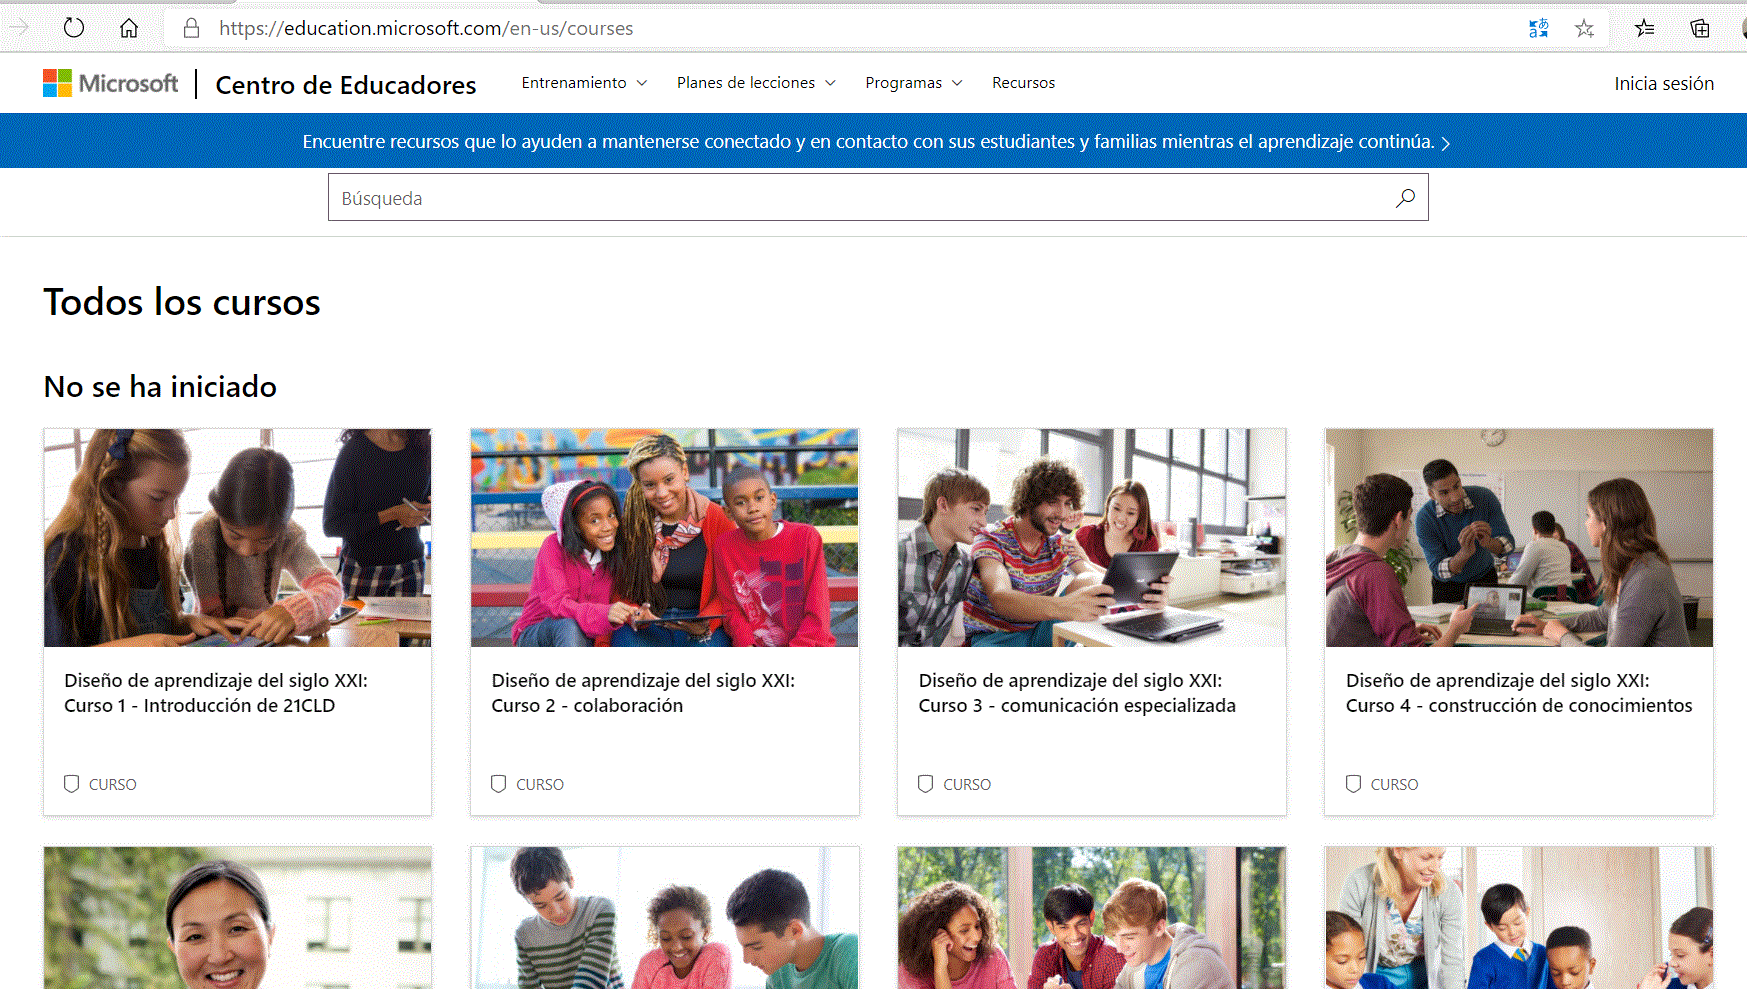
Task: Click the browser profile avatar
Action: [x=1741, y=28]
